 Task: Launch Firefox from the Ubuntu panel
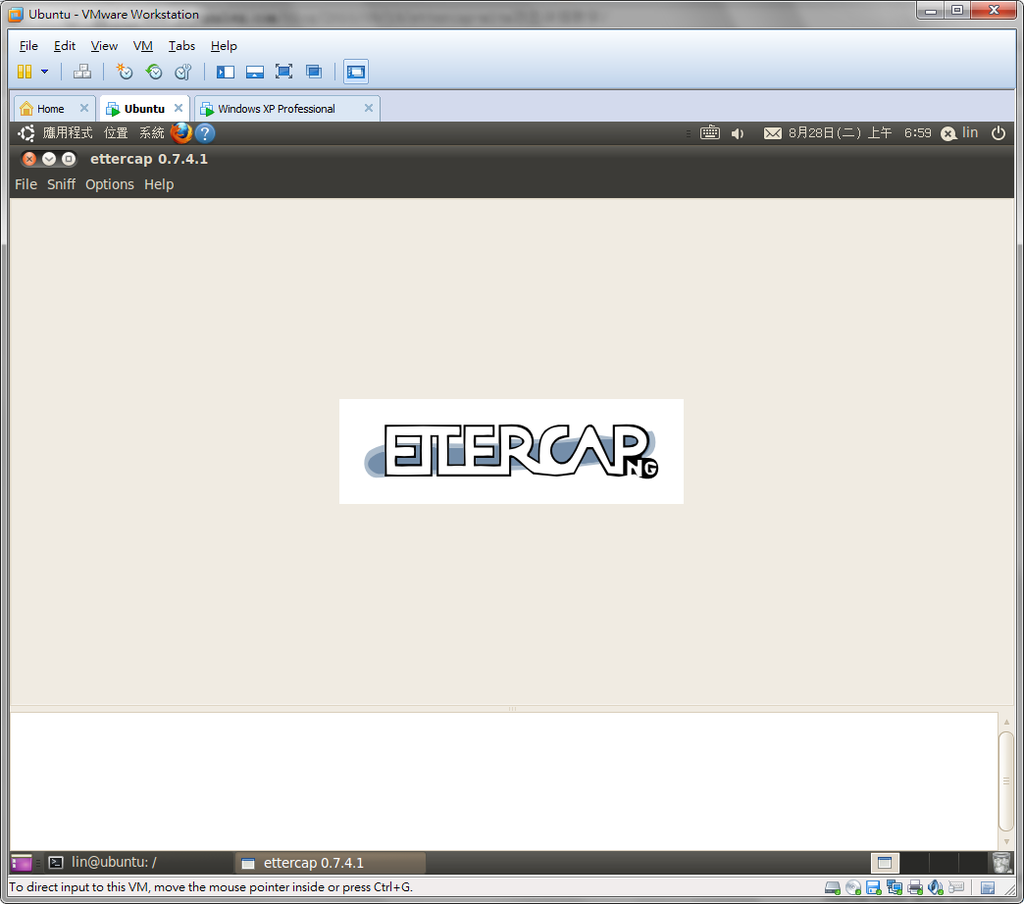(x=181, y=133)
